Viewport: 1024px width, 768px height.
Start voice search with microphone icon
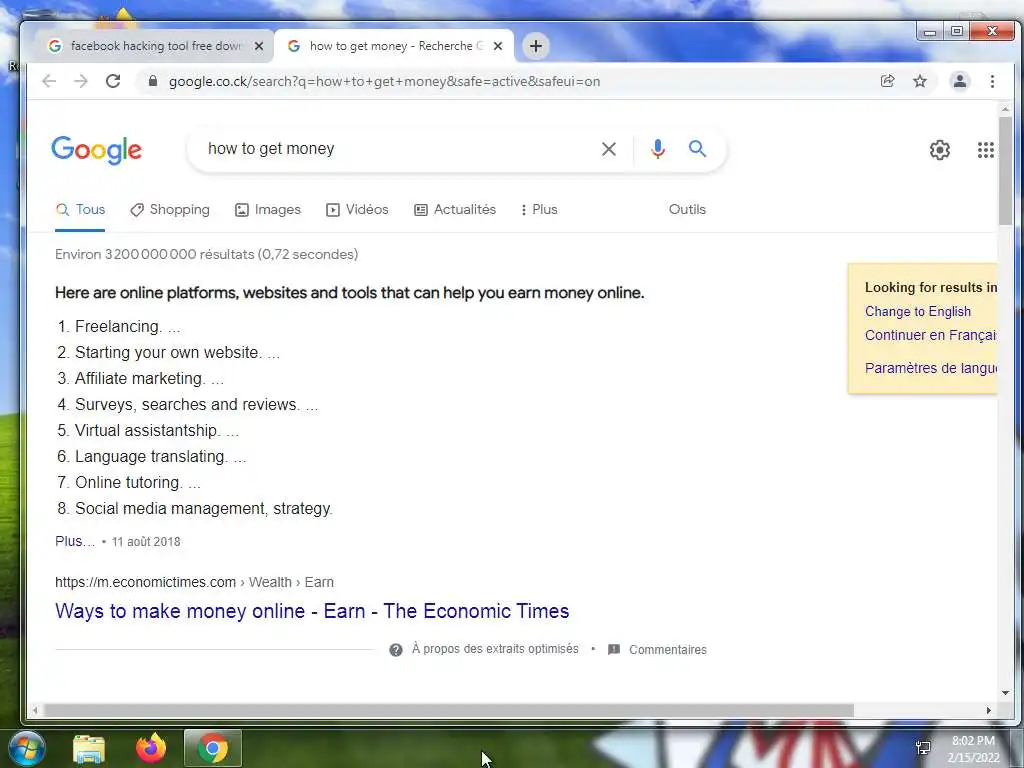[x=658, y=149]
